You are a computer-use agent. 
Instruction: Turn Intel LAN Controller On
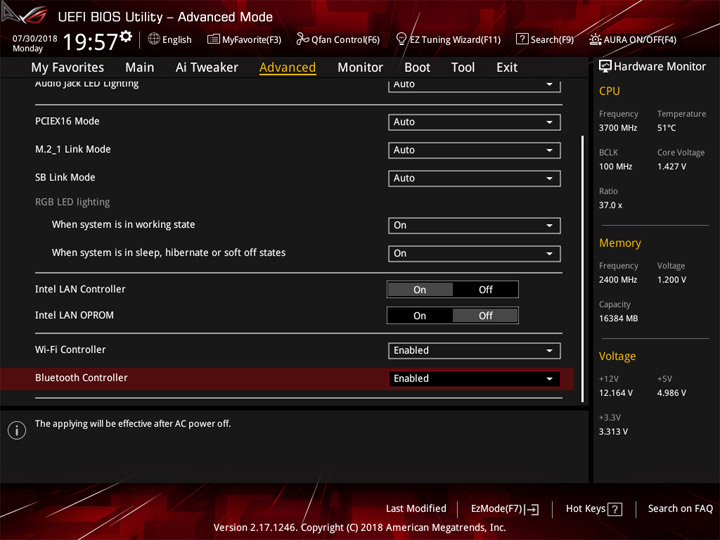point(420,290)
